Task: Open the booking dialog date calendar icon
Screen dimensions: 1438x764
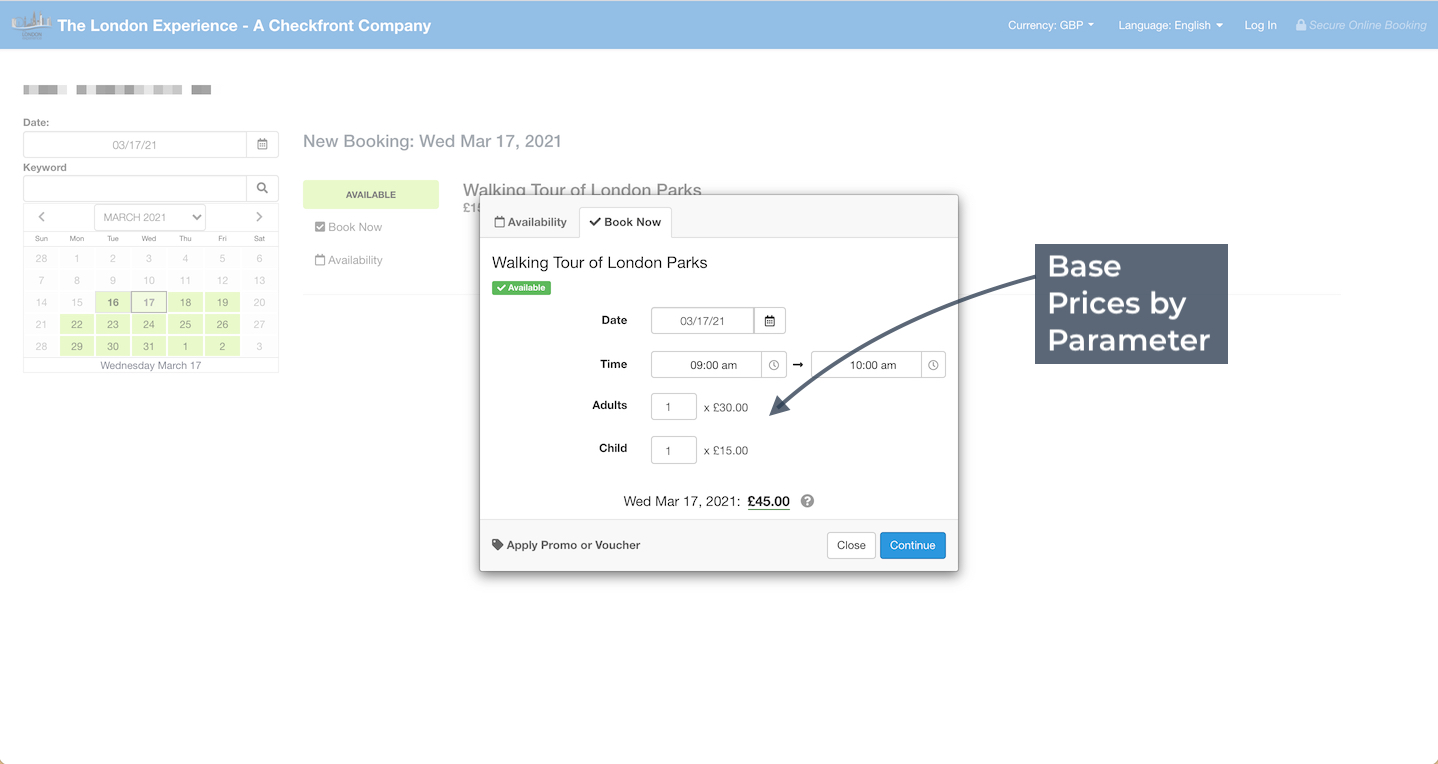Action: point(770,321)
